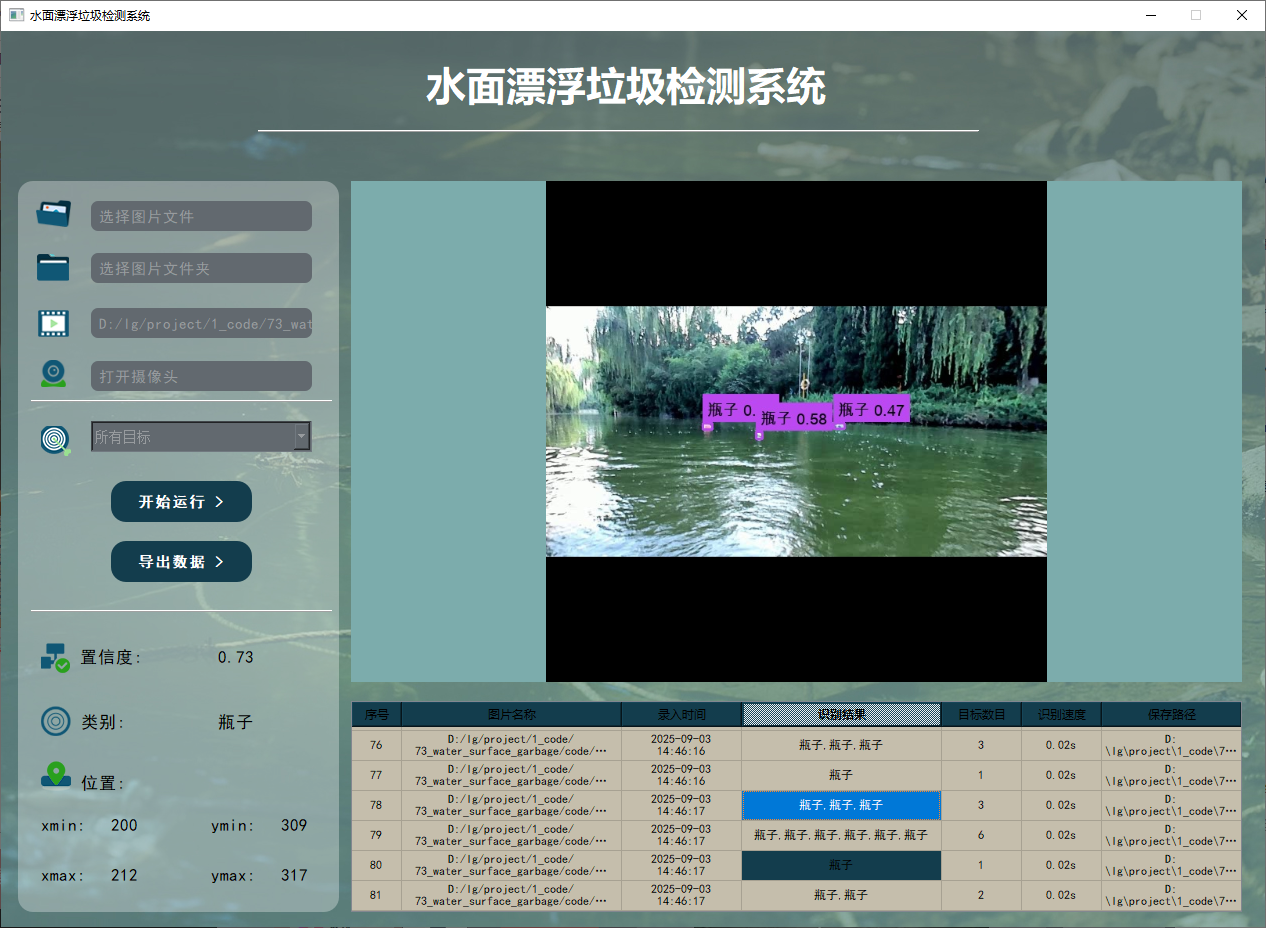Select row number 81 cell
The width and height of the screenshot is (1266, 928).
tap(376, 895)
